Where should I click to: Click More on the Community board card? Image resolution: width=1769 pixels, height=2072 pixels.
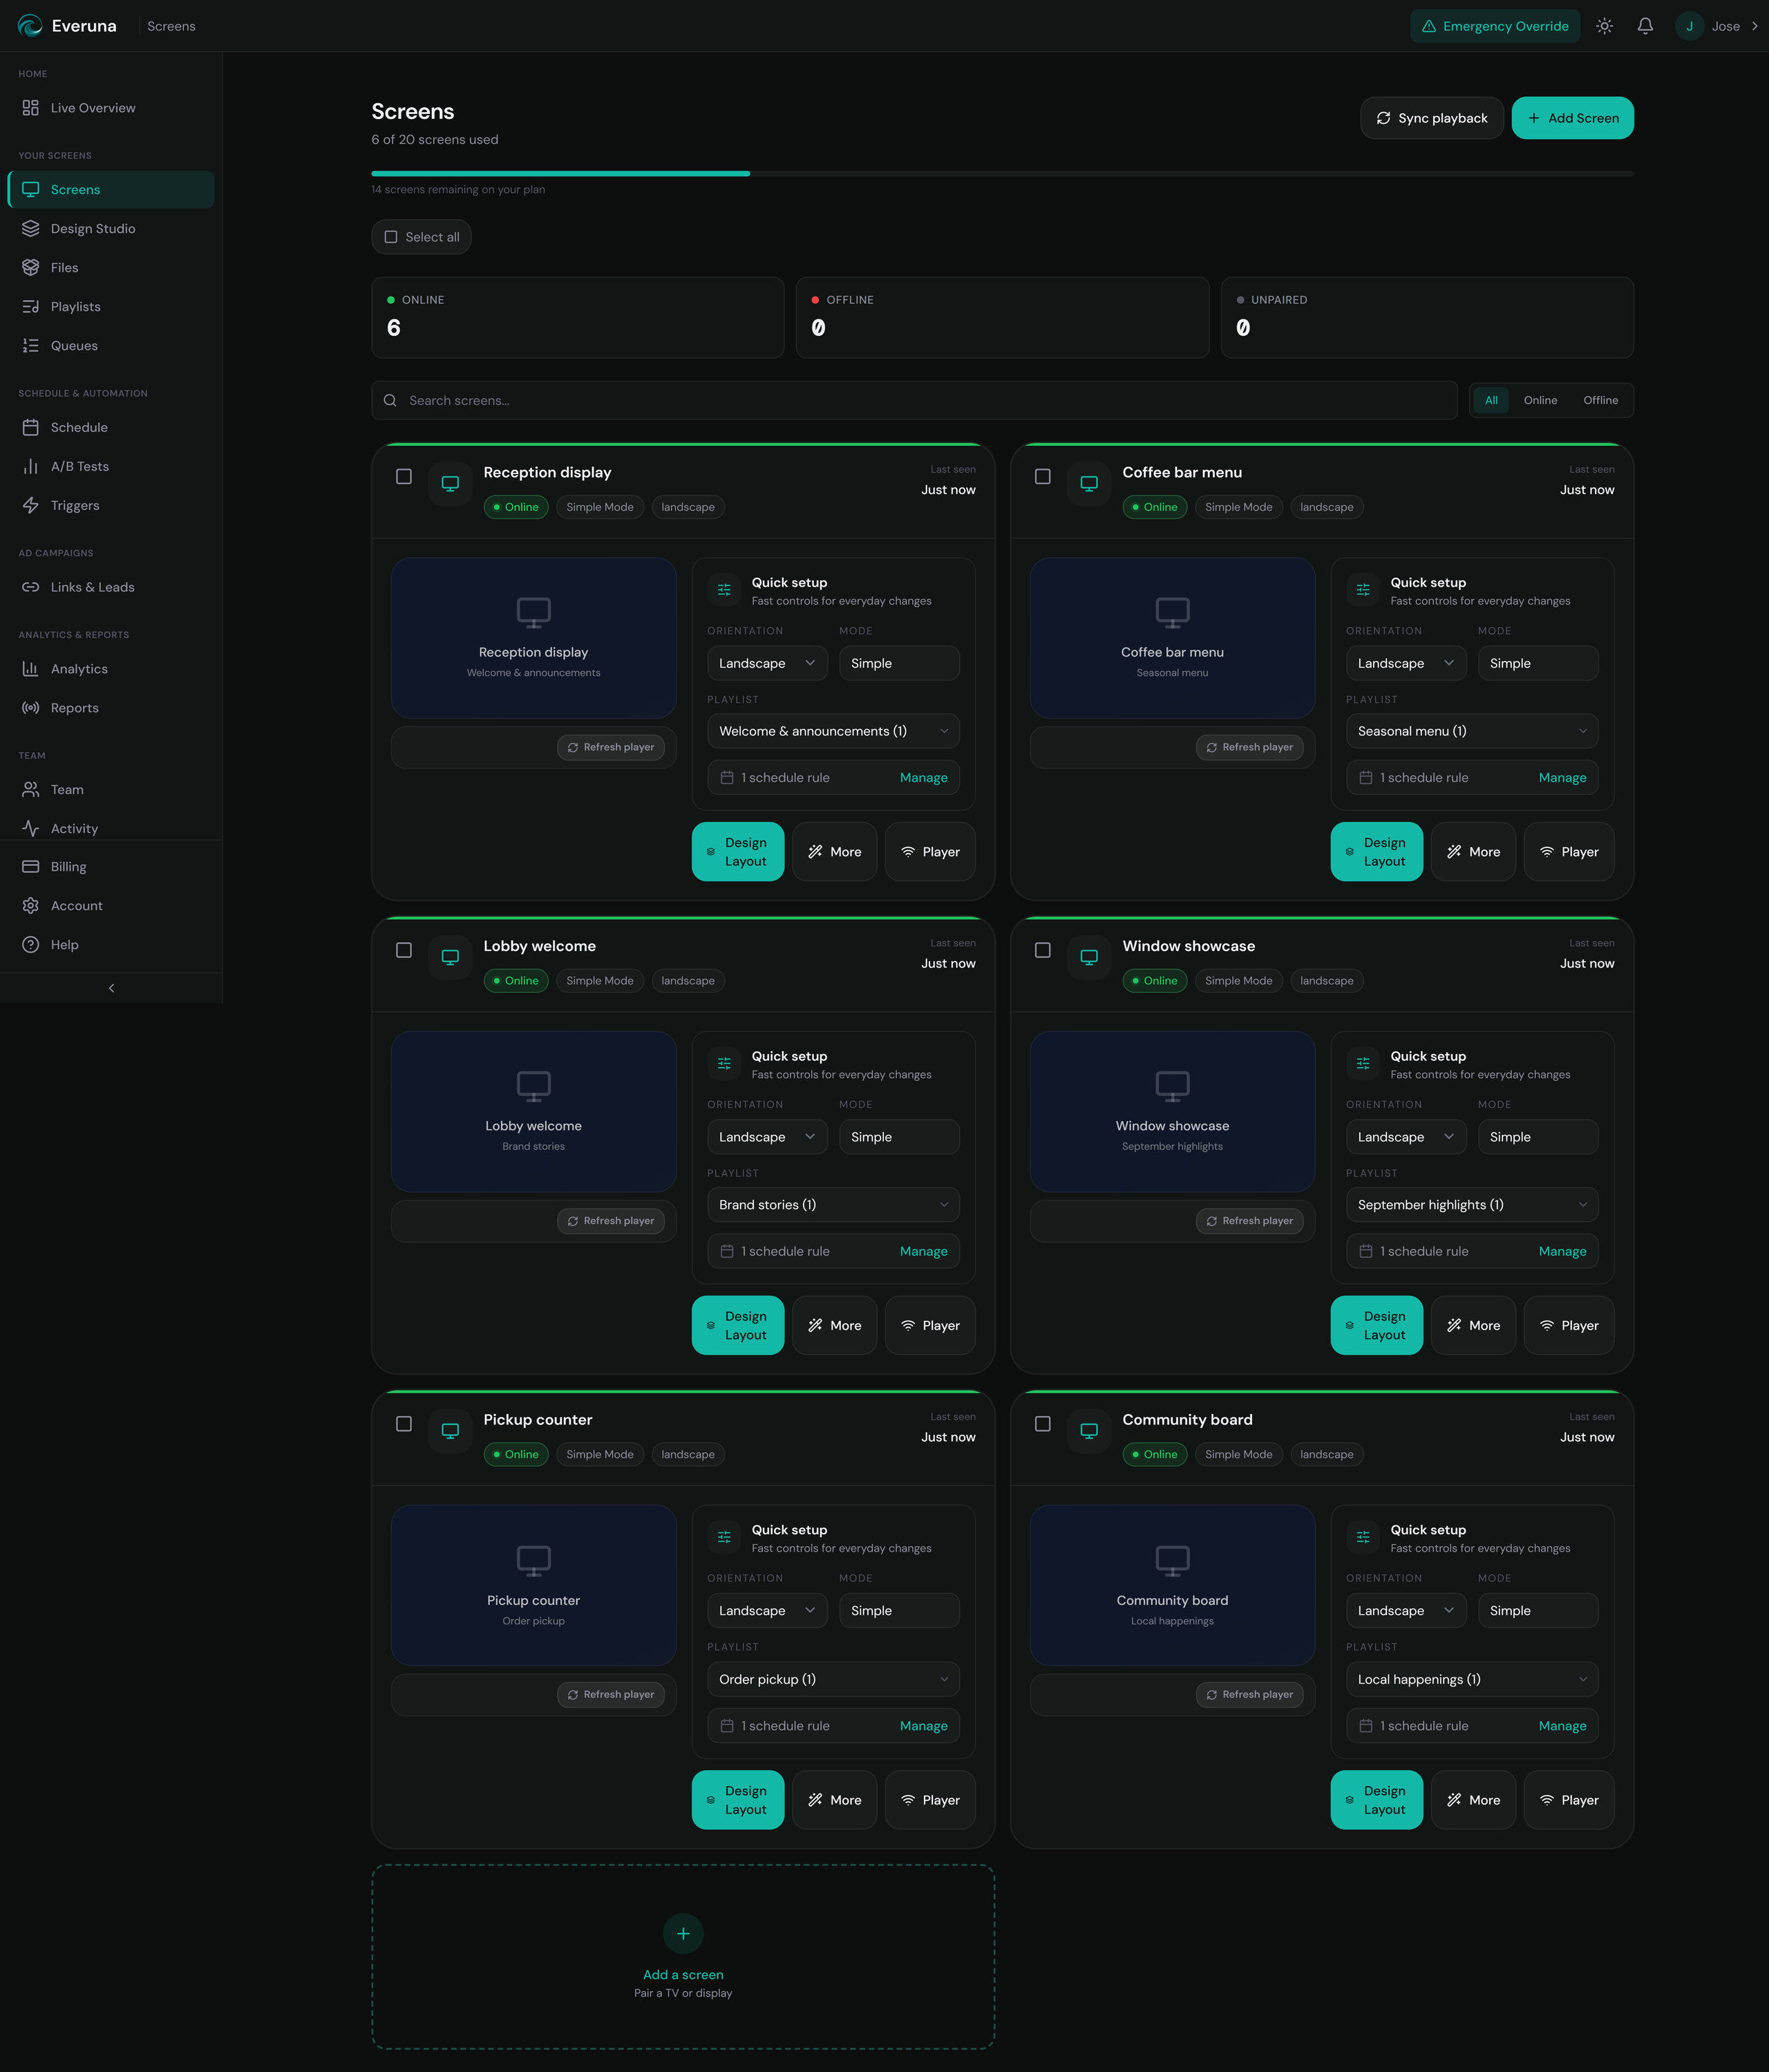[1473, 1800]
